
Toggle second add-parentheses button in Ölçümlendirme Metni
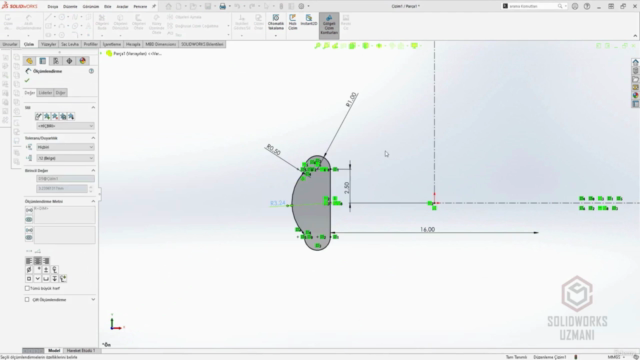point(29,230)
